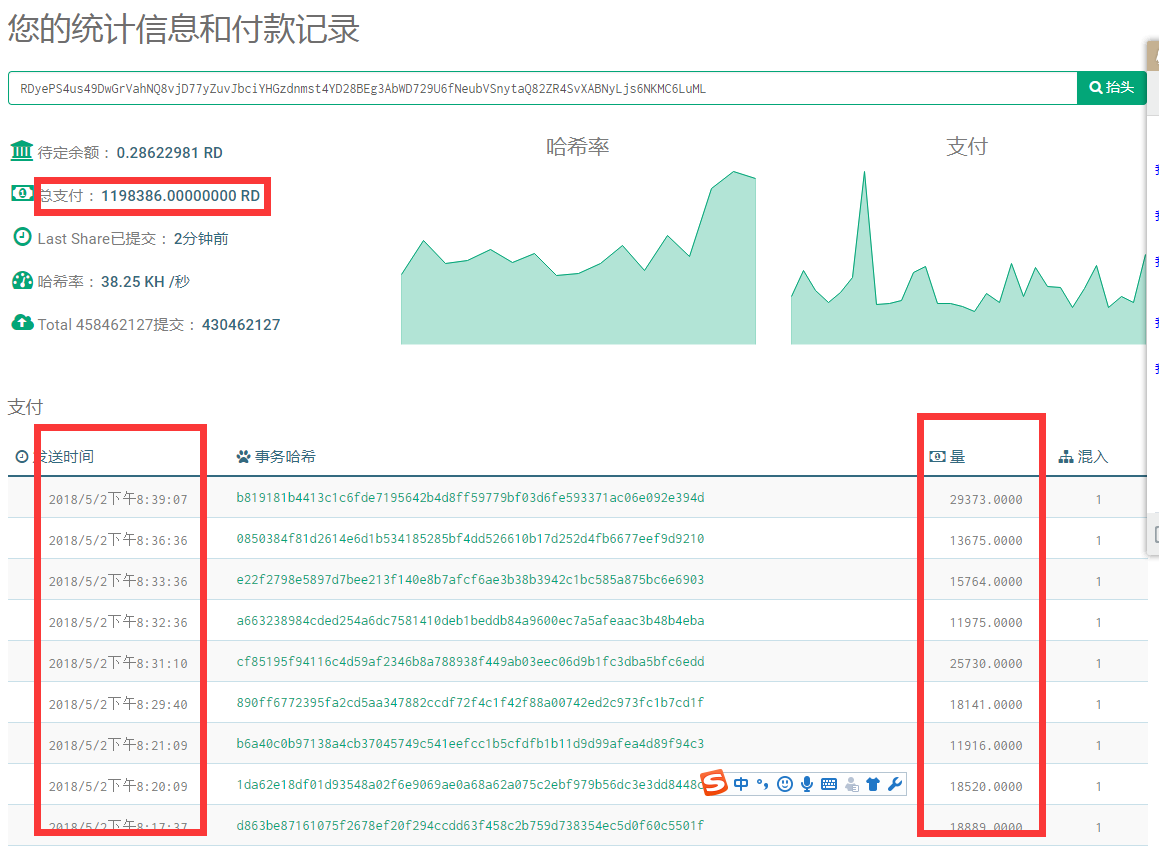Open the wrench settings icon on Sogou toolbar
This screenshot has width=1159, height=850.
pyautogui.click(x=895, y=784)
